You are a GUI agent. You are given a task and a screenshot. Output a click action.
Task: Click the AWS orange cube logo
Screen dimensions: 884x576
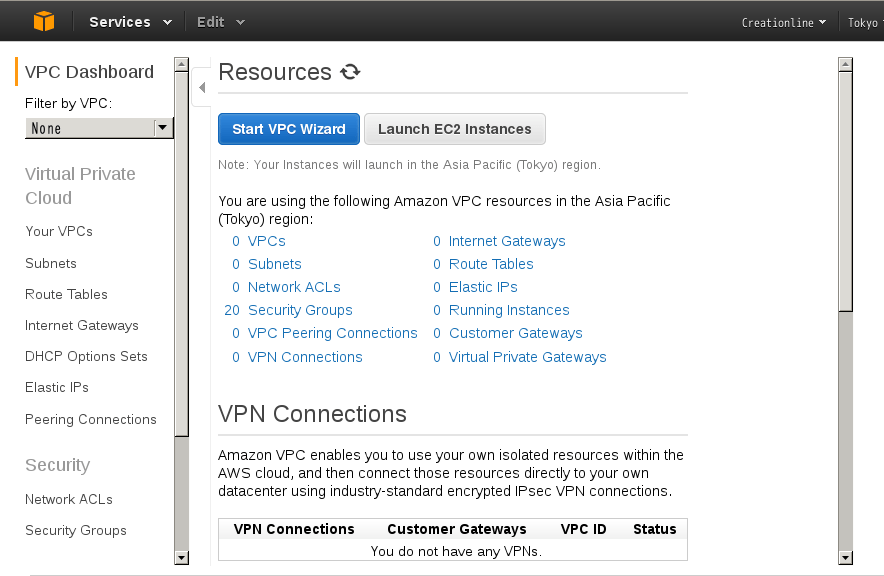pyautogui.click(x=44, y=21)
